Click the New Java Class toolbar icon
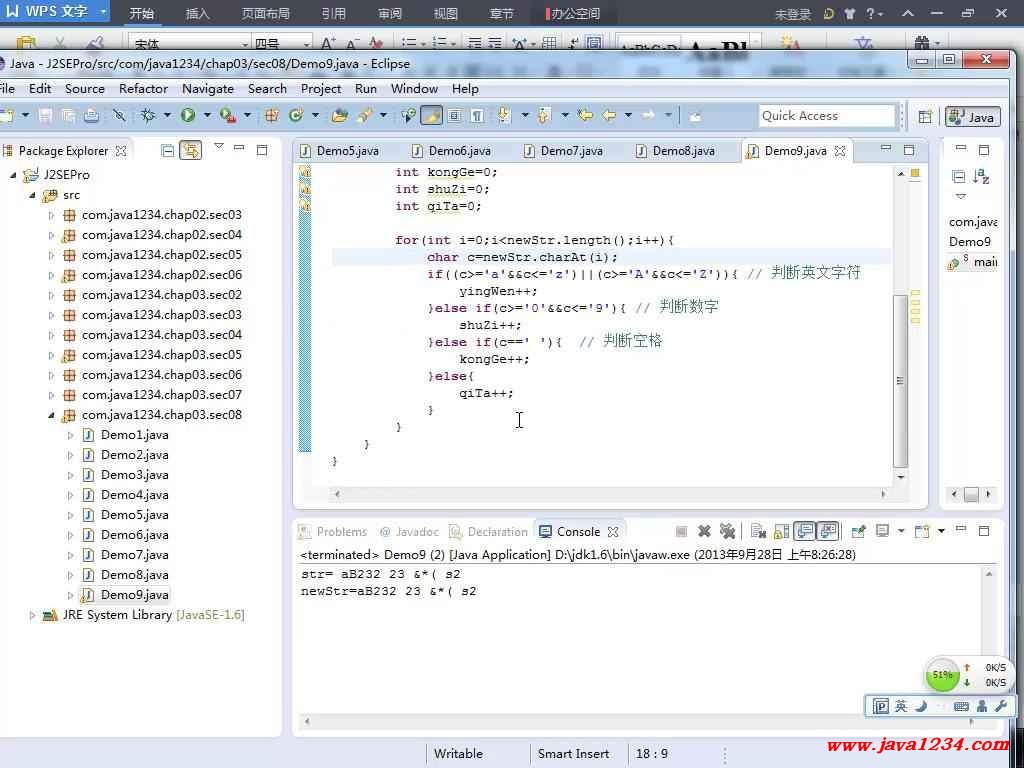This screenshot has height=768, width=1024. (x=296, y=116)
